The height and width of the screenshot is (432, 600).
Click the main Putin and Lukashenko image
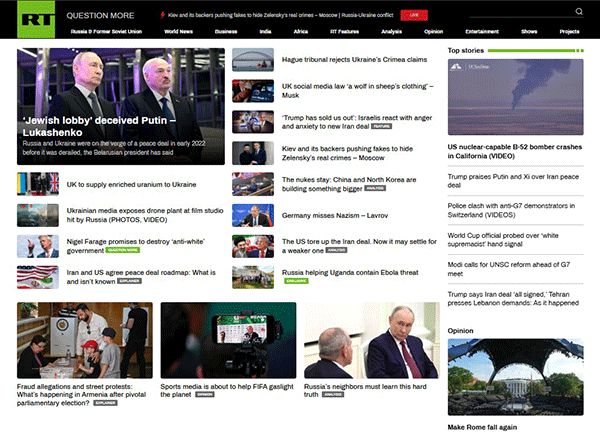(x=121, y=106)
